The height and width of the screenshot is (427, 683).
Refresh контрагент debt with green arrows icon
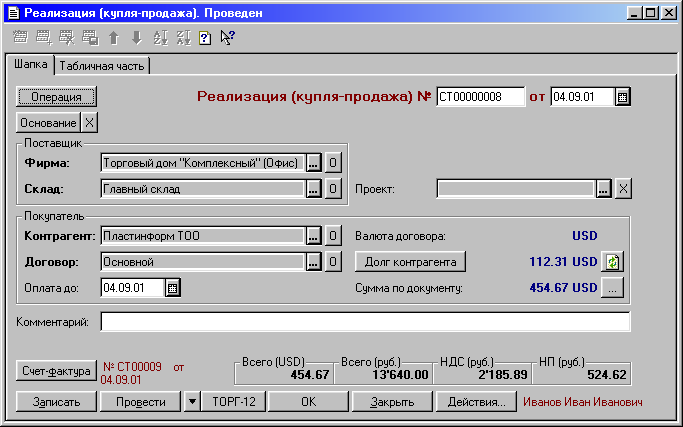pyautogui.click(x=612, y=262)
